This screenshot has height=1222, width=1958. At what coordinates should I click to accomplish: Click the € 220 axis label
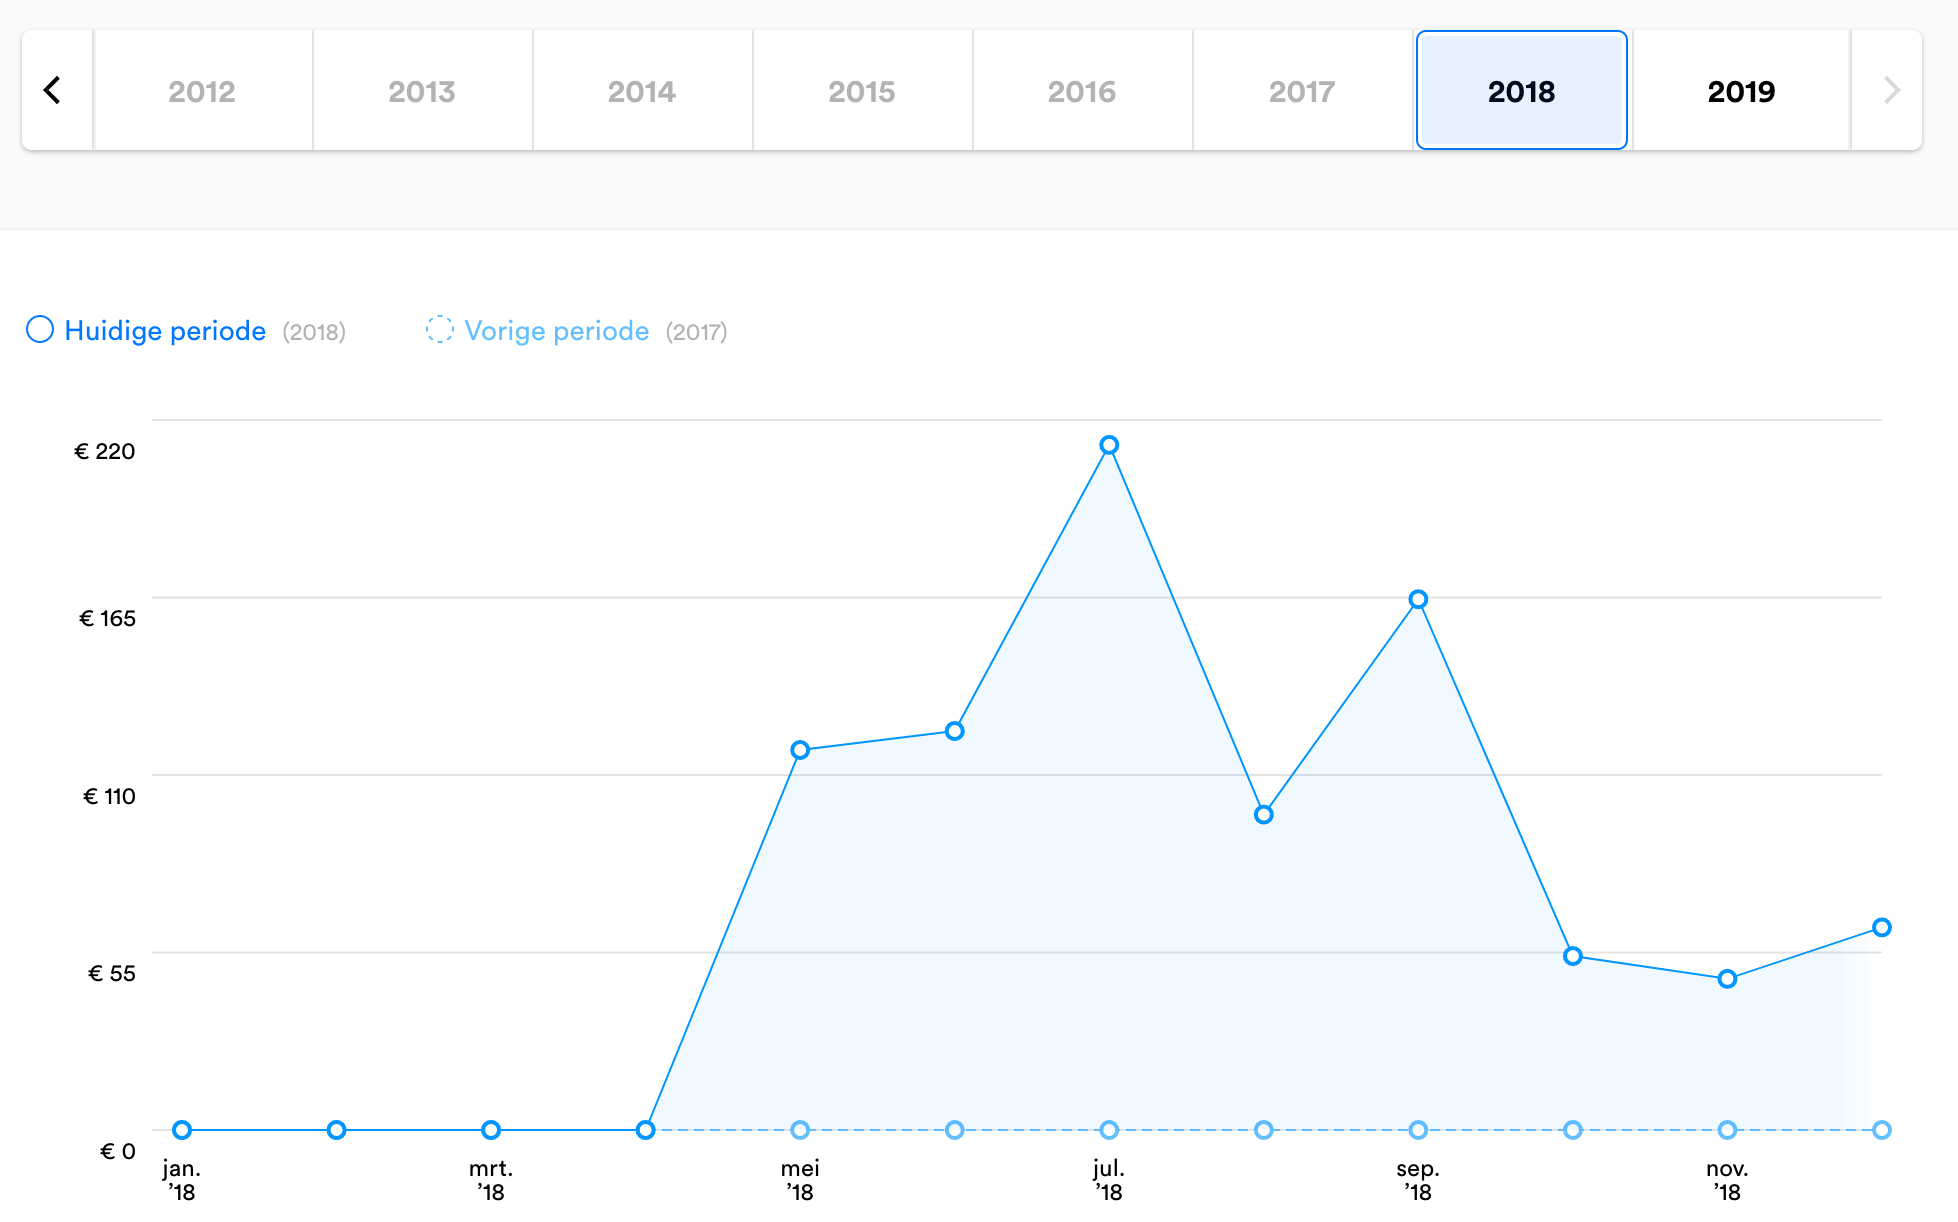click(105, 451)
